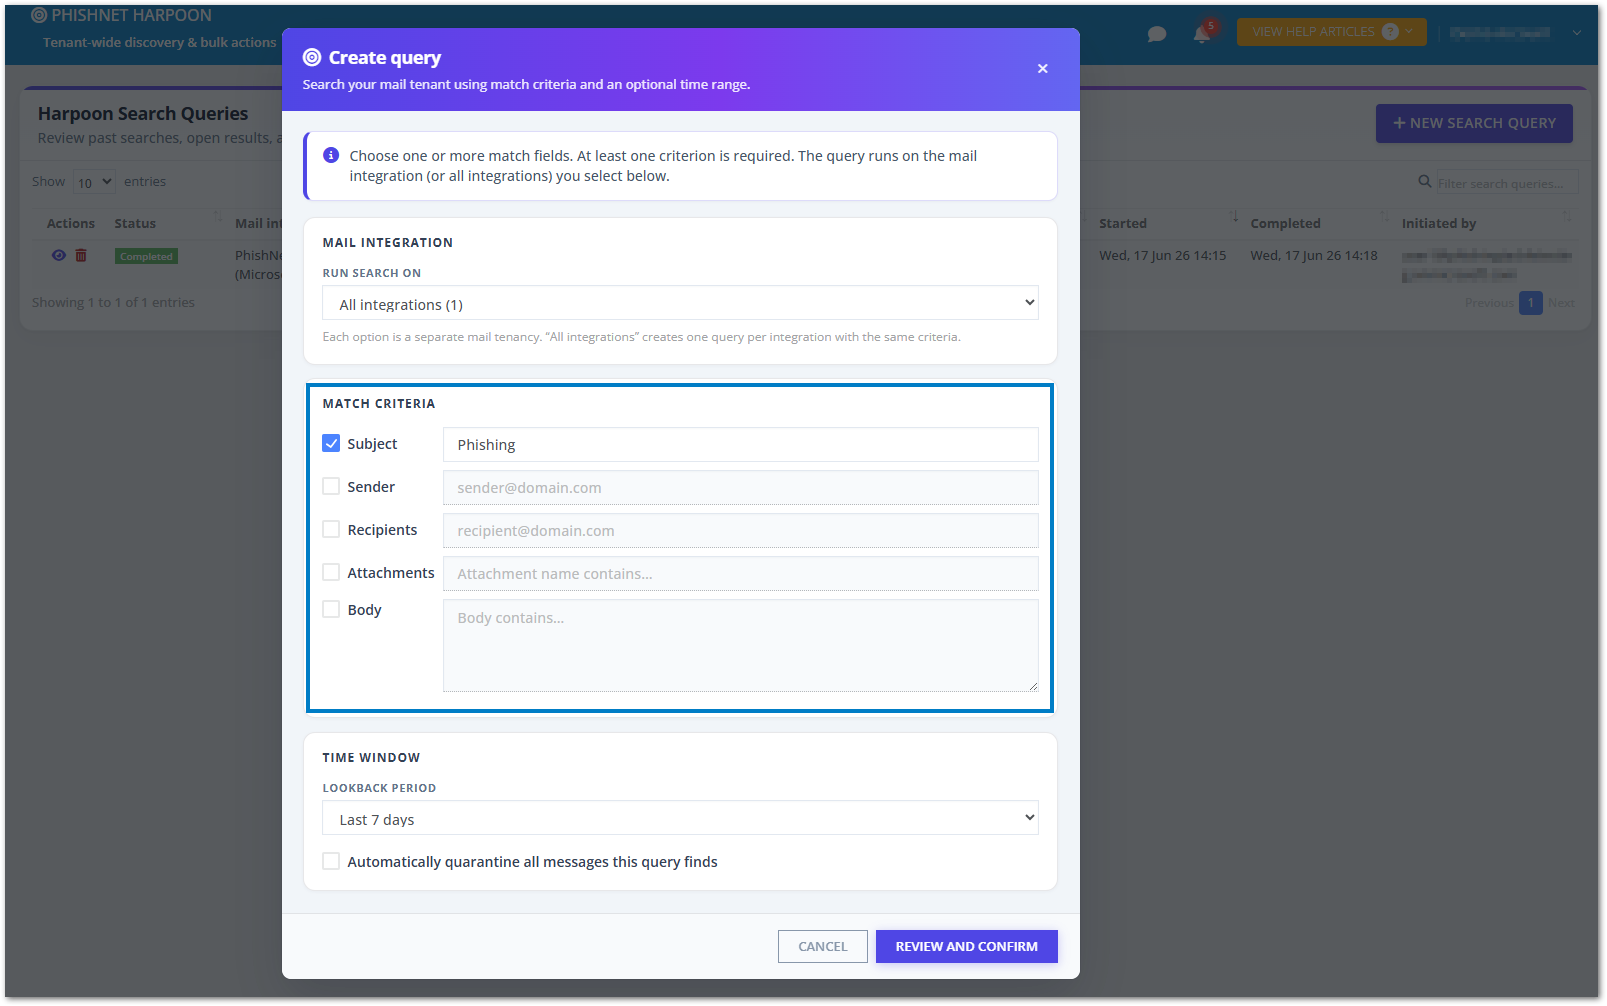Click the green Completed status badge

tap(146, 256)
